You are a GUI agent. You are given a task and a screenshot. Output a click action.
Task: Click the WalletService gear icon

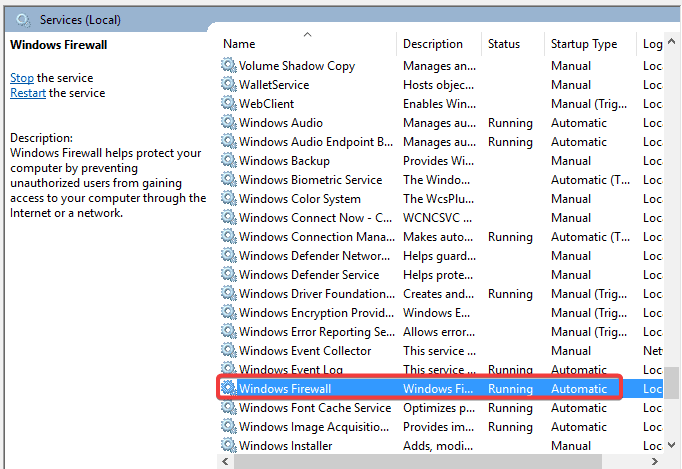228,84
